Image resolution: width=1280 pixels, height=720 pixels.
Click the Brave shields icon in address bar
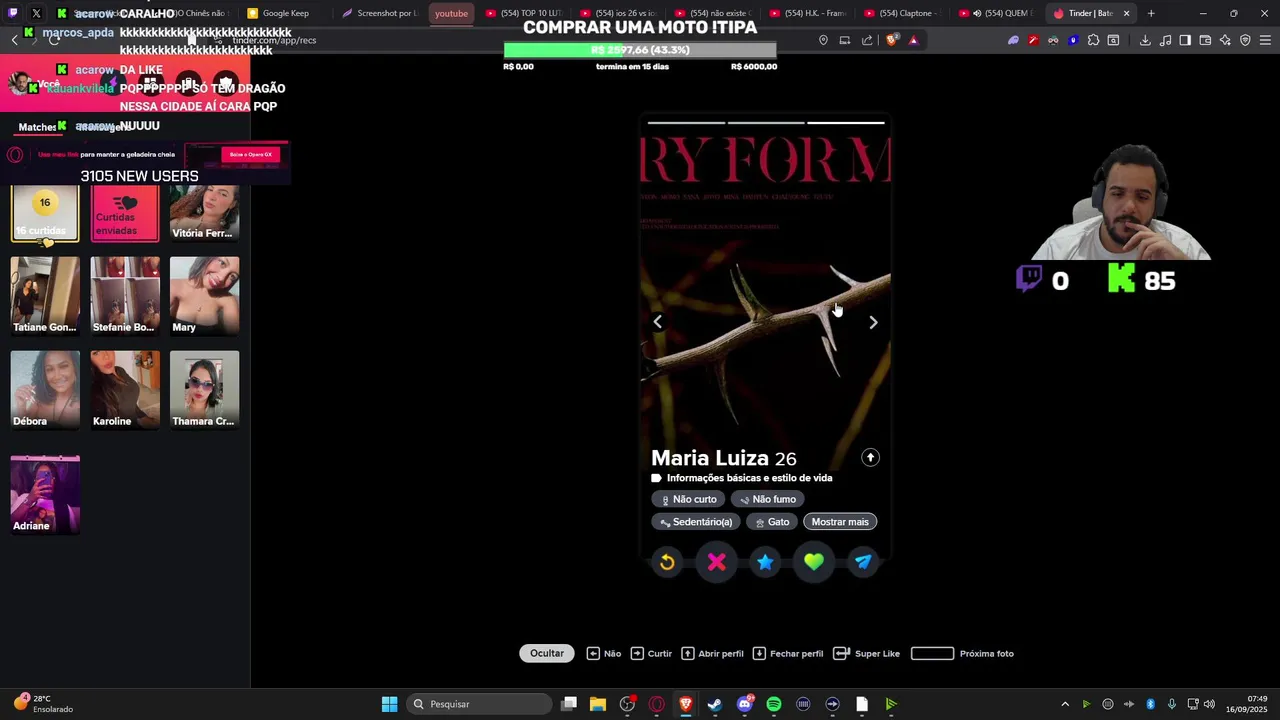pos(892,40)
